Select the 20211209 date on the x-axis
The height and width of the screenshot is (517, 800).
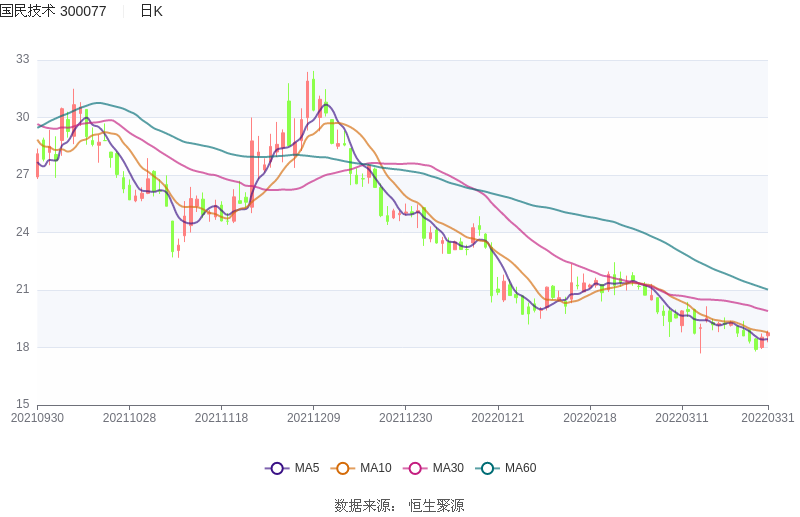point(313,418)
